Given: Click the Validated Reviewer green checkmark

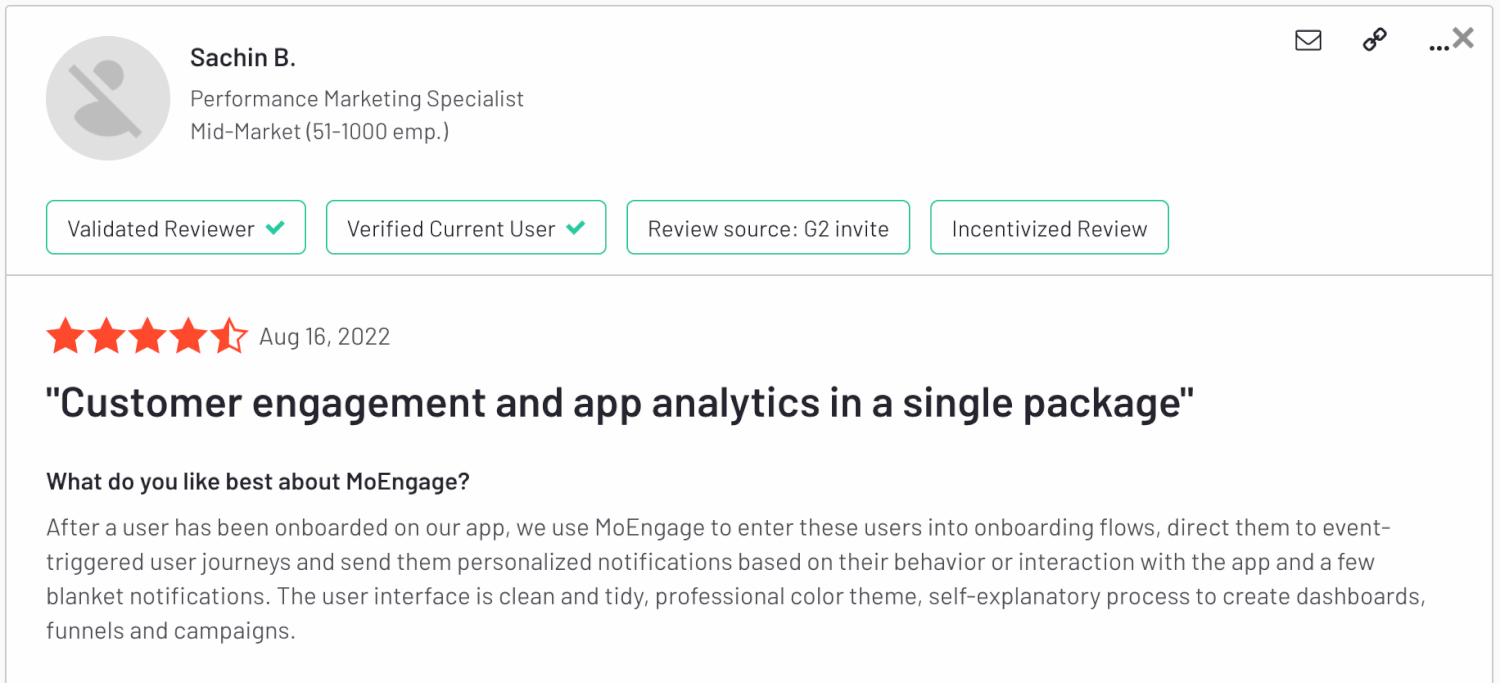Looking at the screenshot, I should tap(275, 228).
